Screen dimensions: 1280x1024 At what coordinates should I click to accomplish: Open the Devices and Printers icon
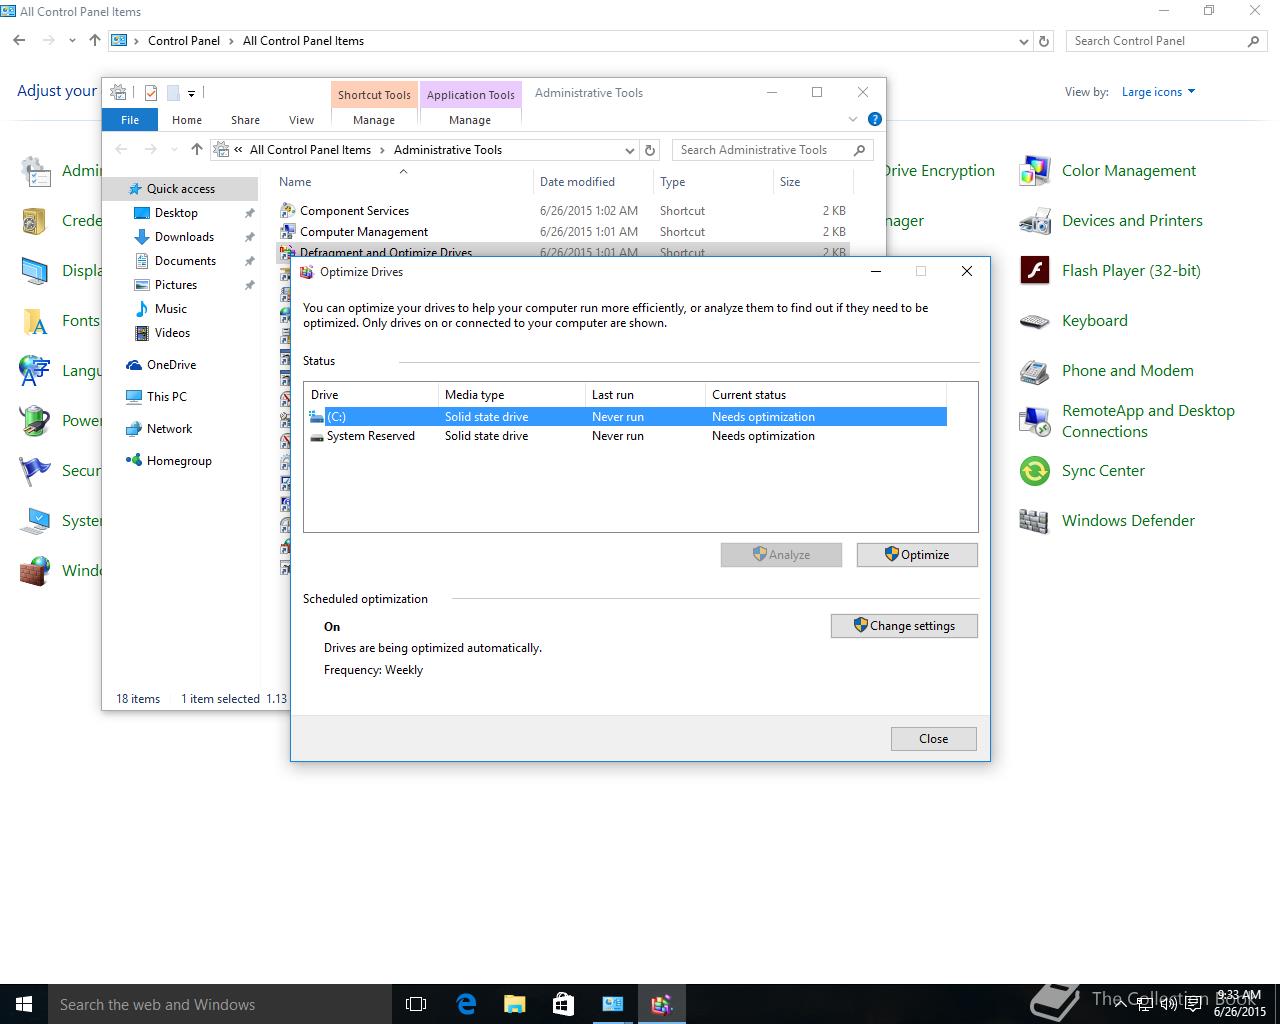1034,221
